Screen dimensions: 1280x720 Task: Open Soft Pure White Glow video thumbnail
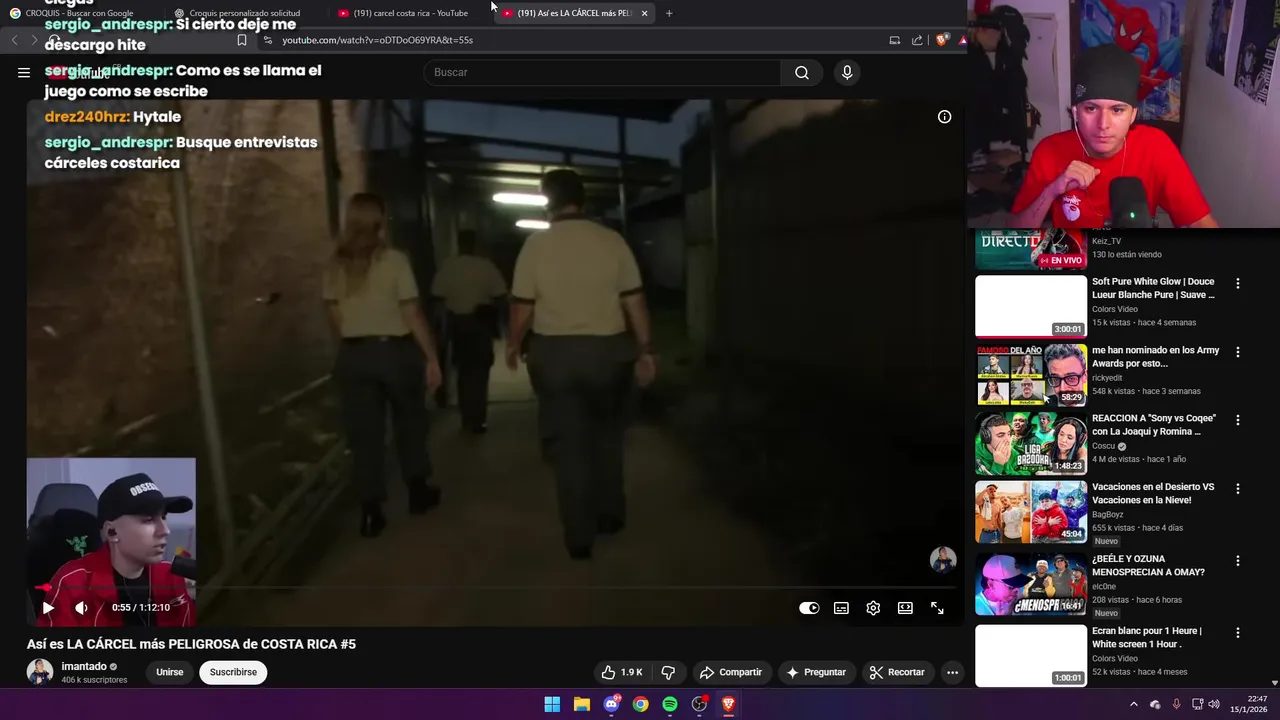1031,306
